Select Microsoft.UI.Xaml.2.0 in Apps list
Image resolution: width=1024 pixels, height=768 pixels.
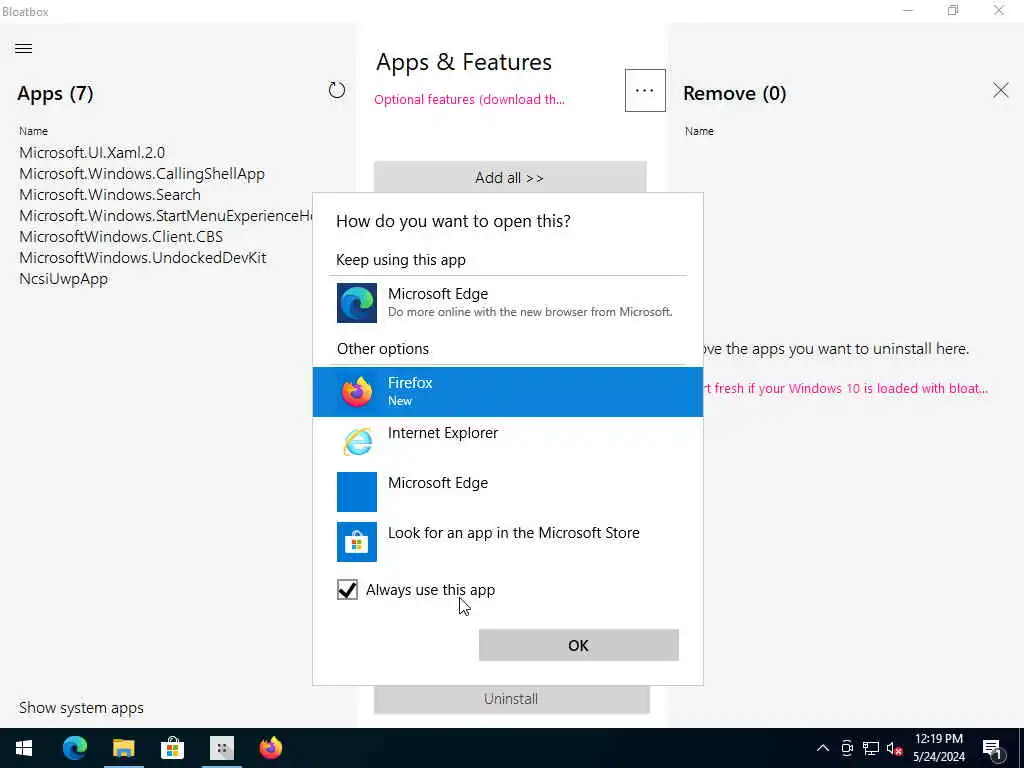(92, 153)
